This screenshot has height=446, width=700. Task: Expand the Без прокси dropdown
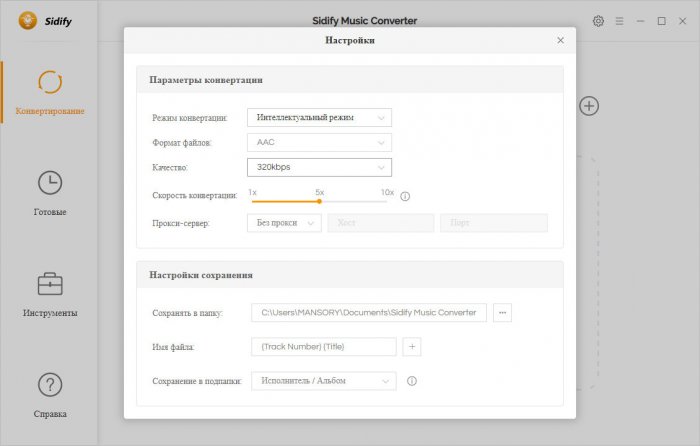pos(284,223)
